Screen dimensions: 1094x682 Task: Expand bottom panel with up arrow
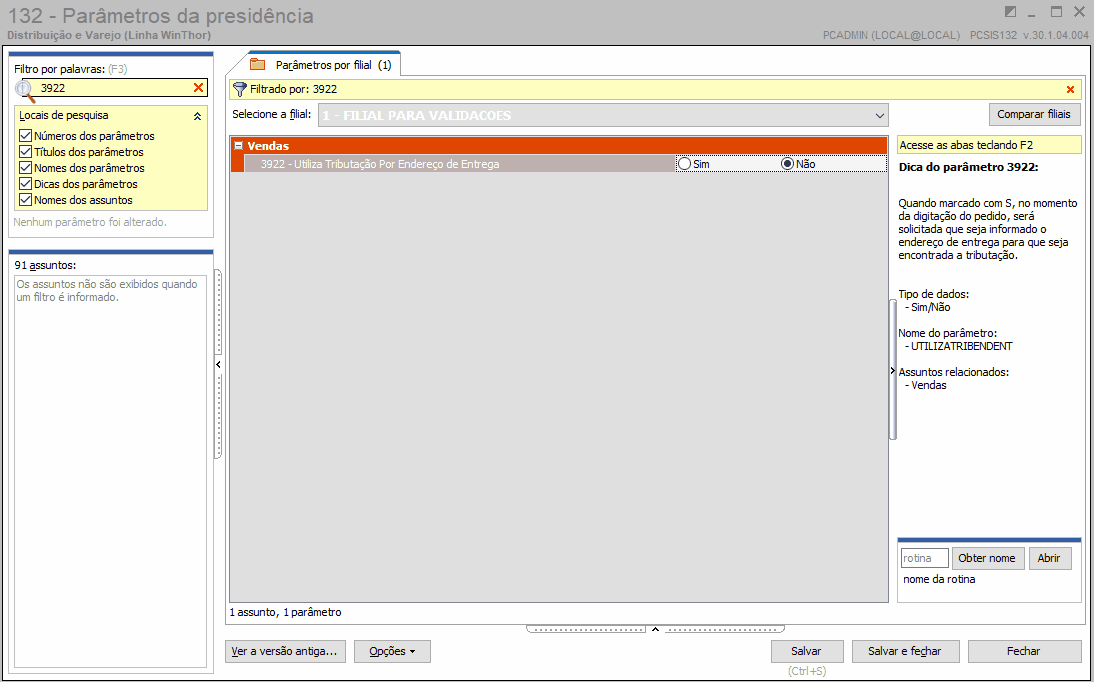tap(655, 629)
